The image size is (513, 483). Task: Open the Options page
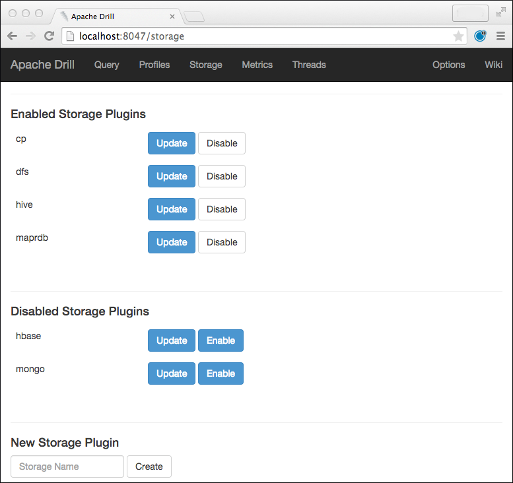pyautogui.click(x=449, y=65)
